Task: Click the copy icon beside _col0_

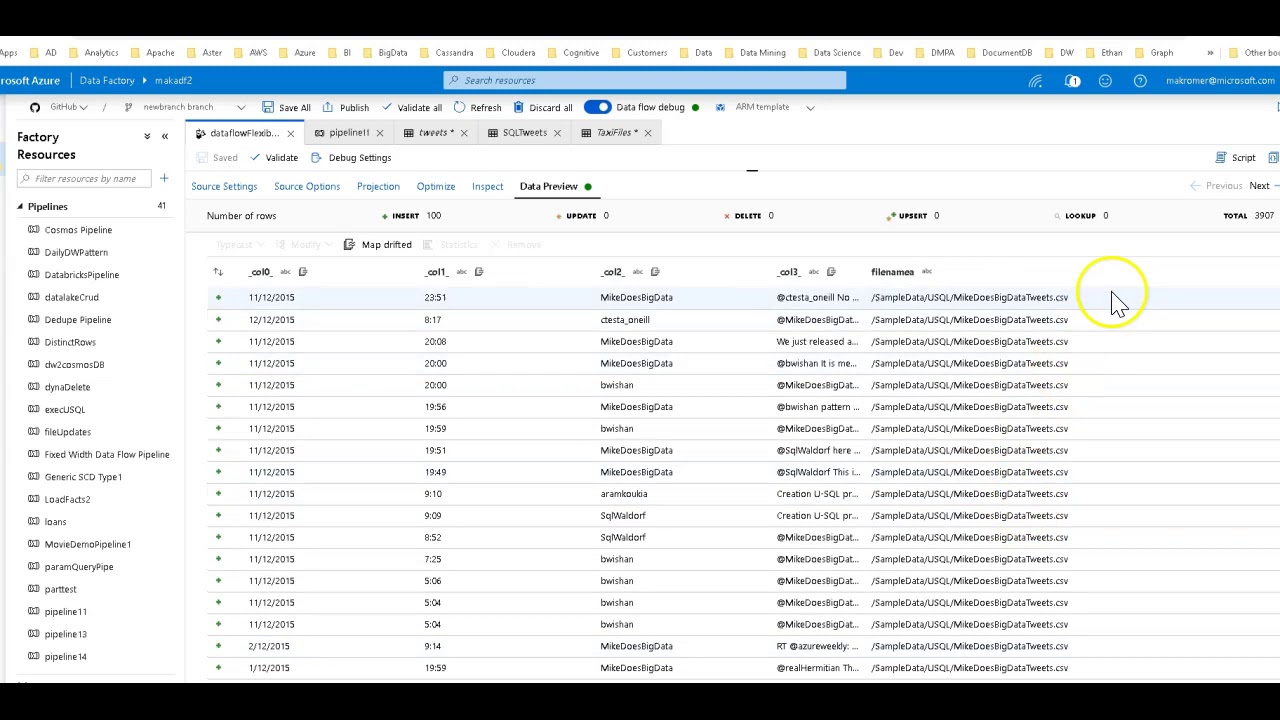Action: (303, 272)
